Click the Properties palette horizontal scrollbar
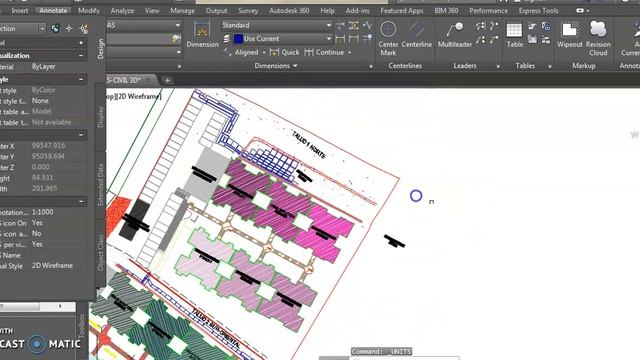Image resolution: width=640 pixels, height=360 pixels. (x=38, y=306)
